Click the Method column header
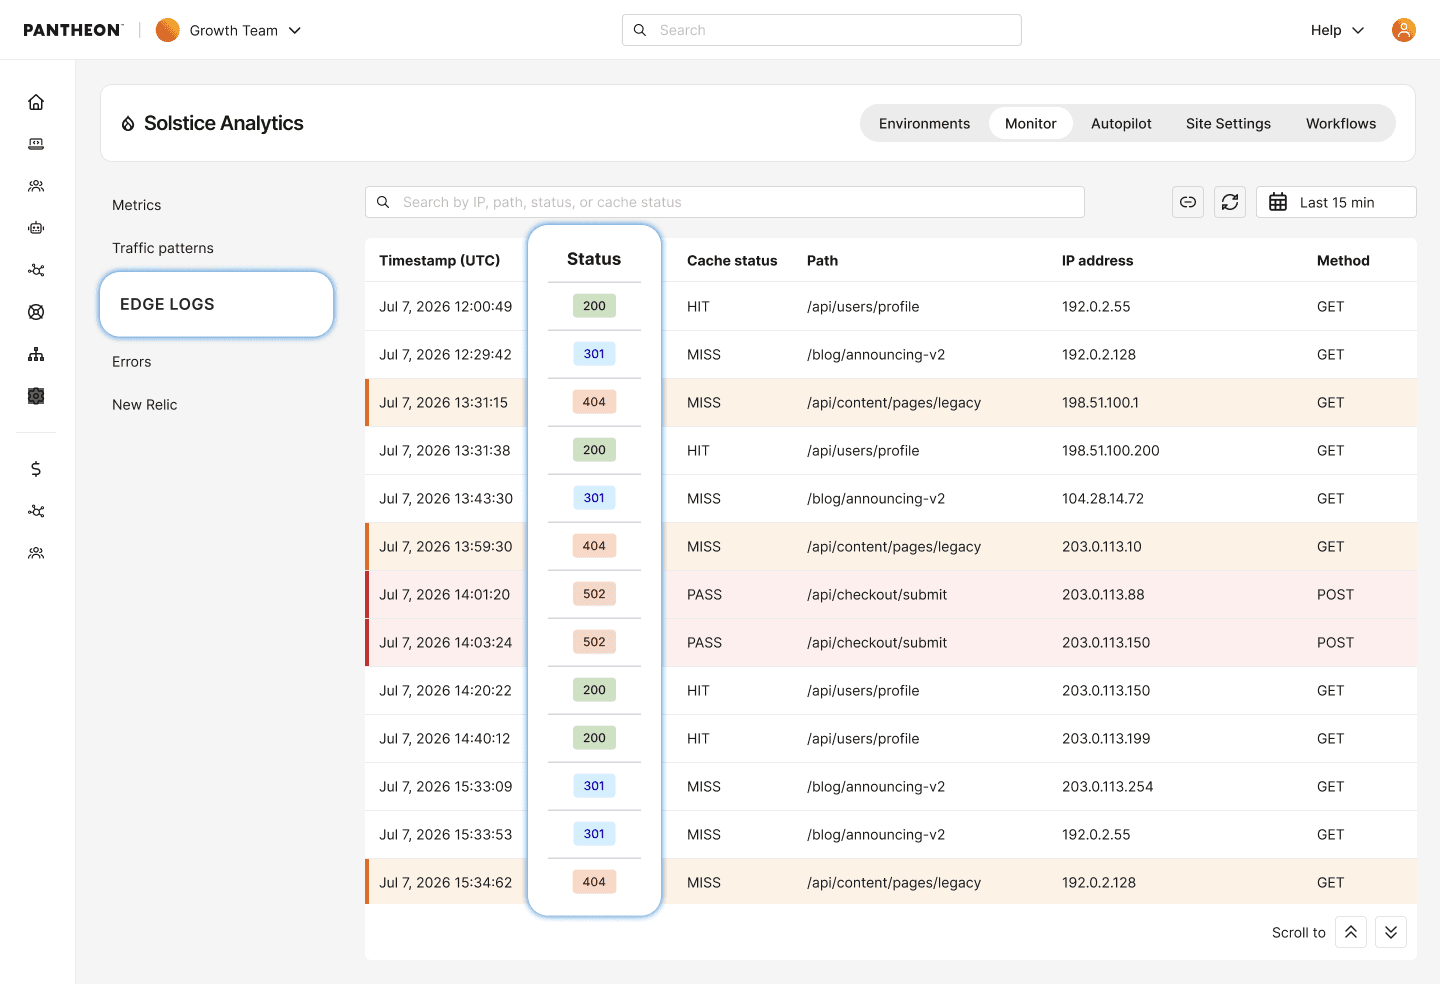 point(1343,261)
